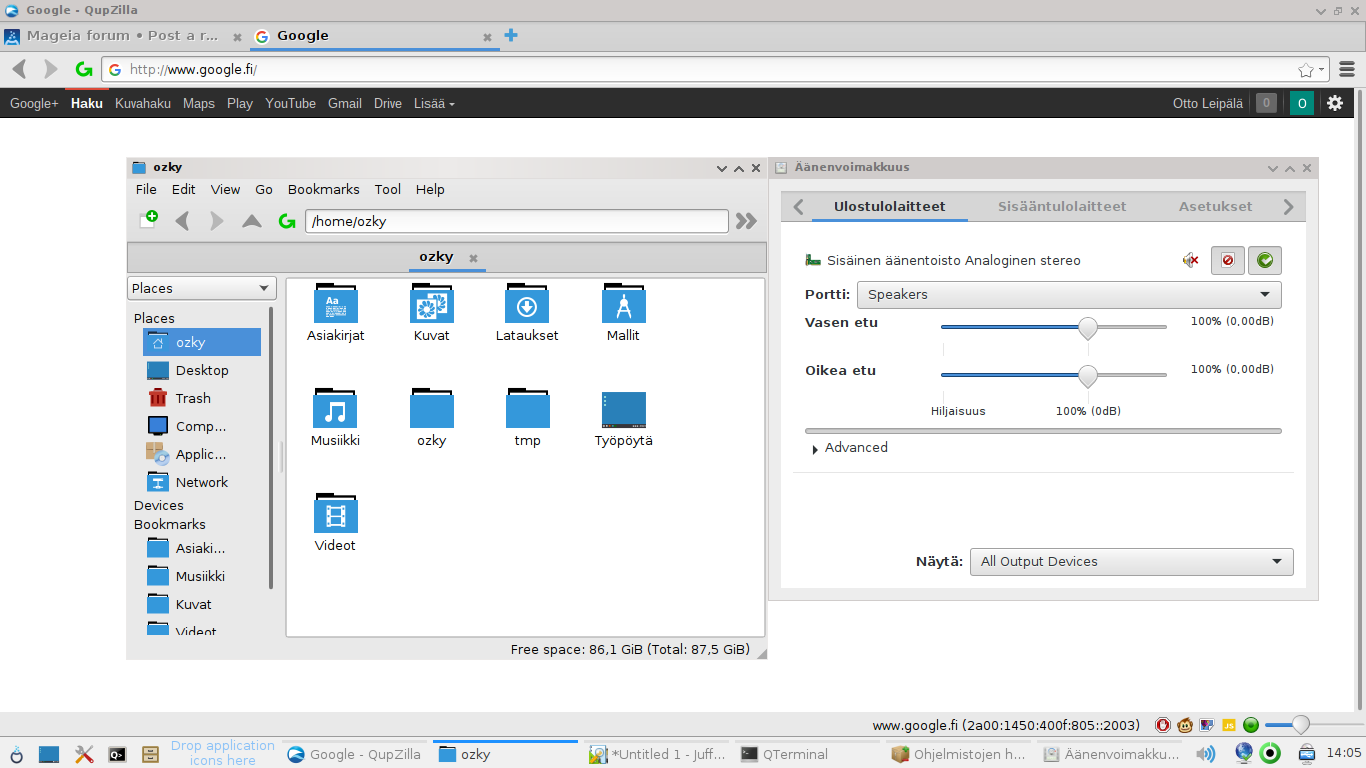Open the Työpöytä desktop folder
This screenshot has height=768, width=1366.
624,418
